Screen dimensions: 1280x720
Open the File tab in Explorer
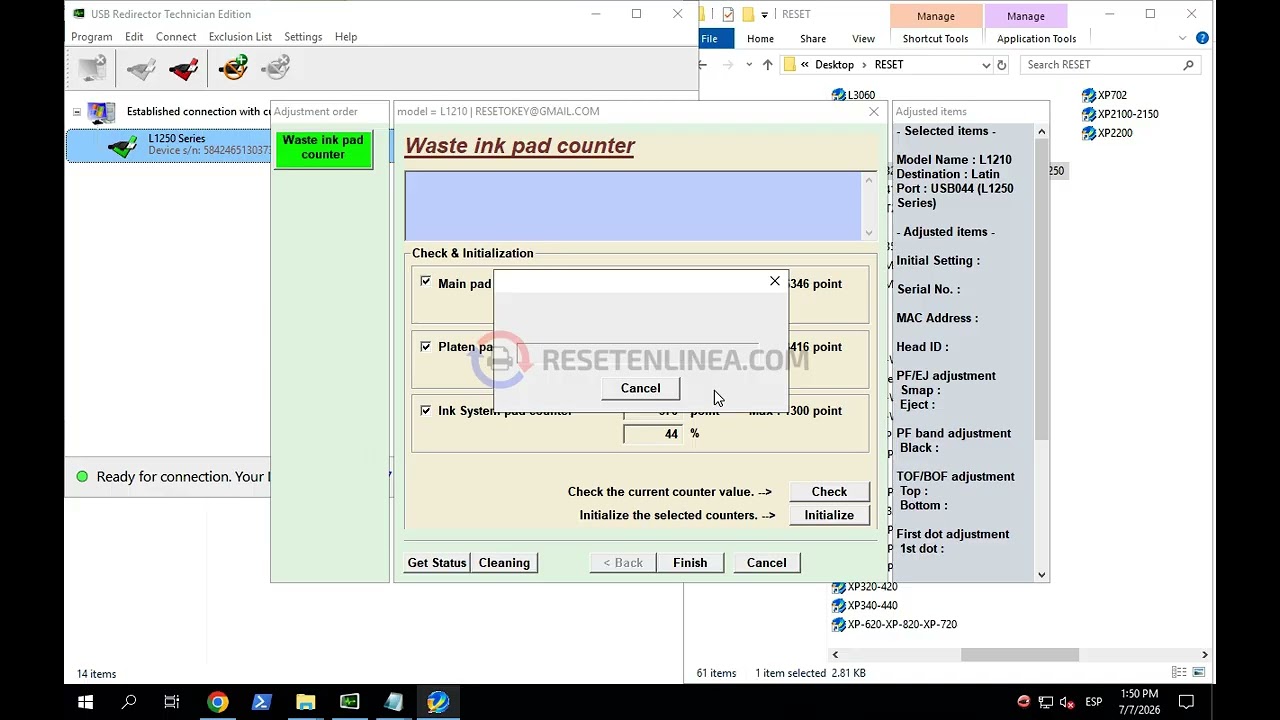tap(709, 39)
